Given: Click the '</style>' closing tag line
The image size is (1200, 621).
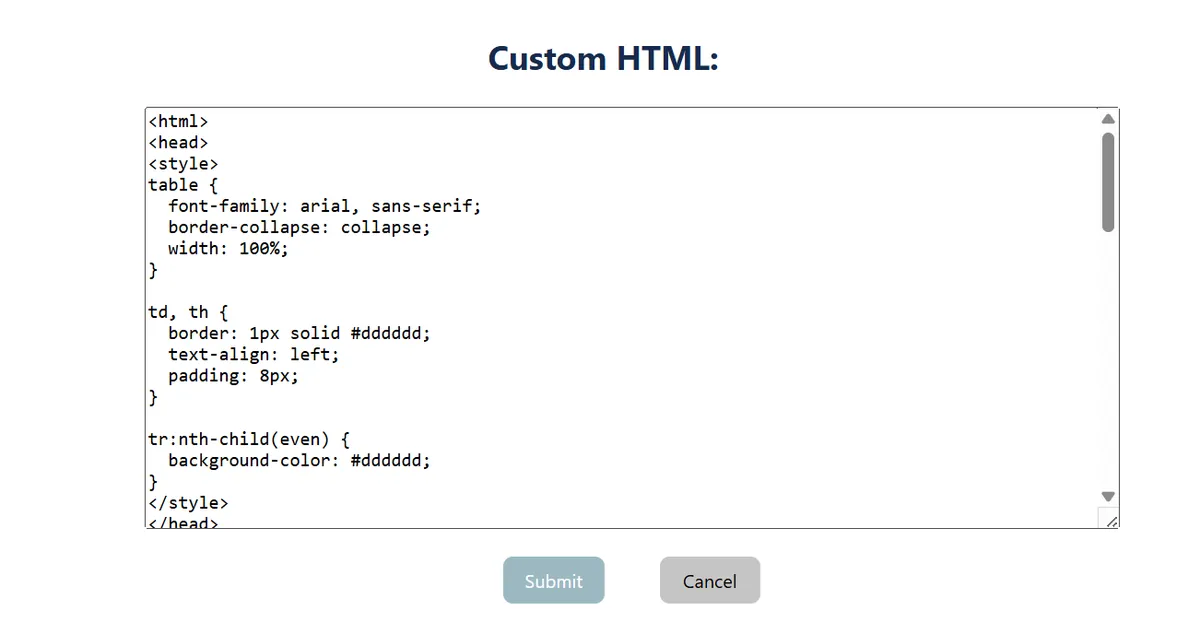Looking at the screenshot, I should 188,503.
